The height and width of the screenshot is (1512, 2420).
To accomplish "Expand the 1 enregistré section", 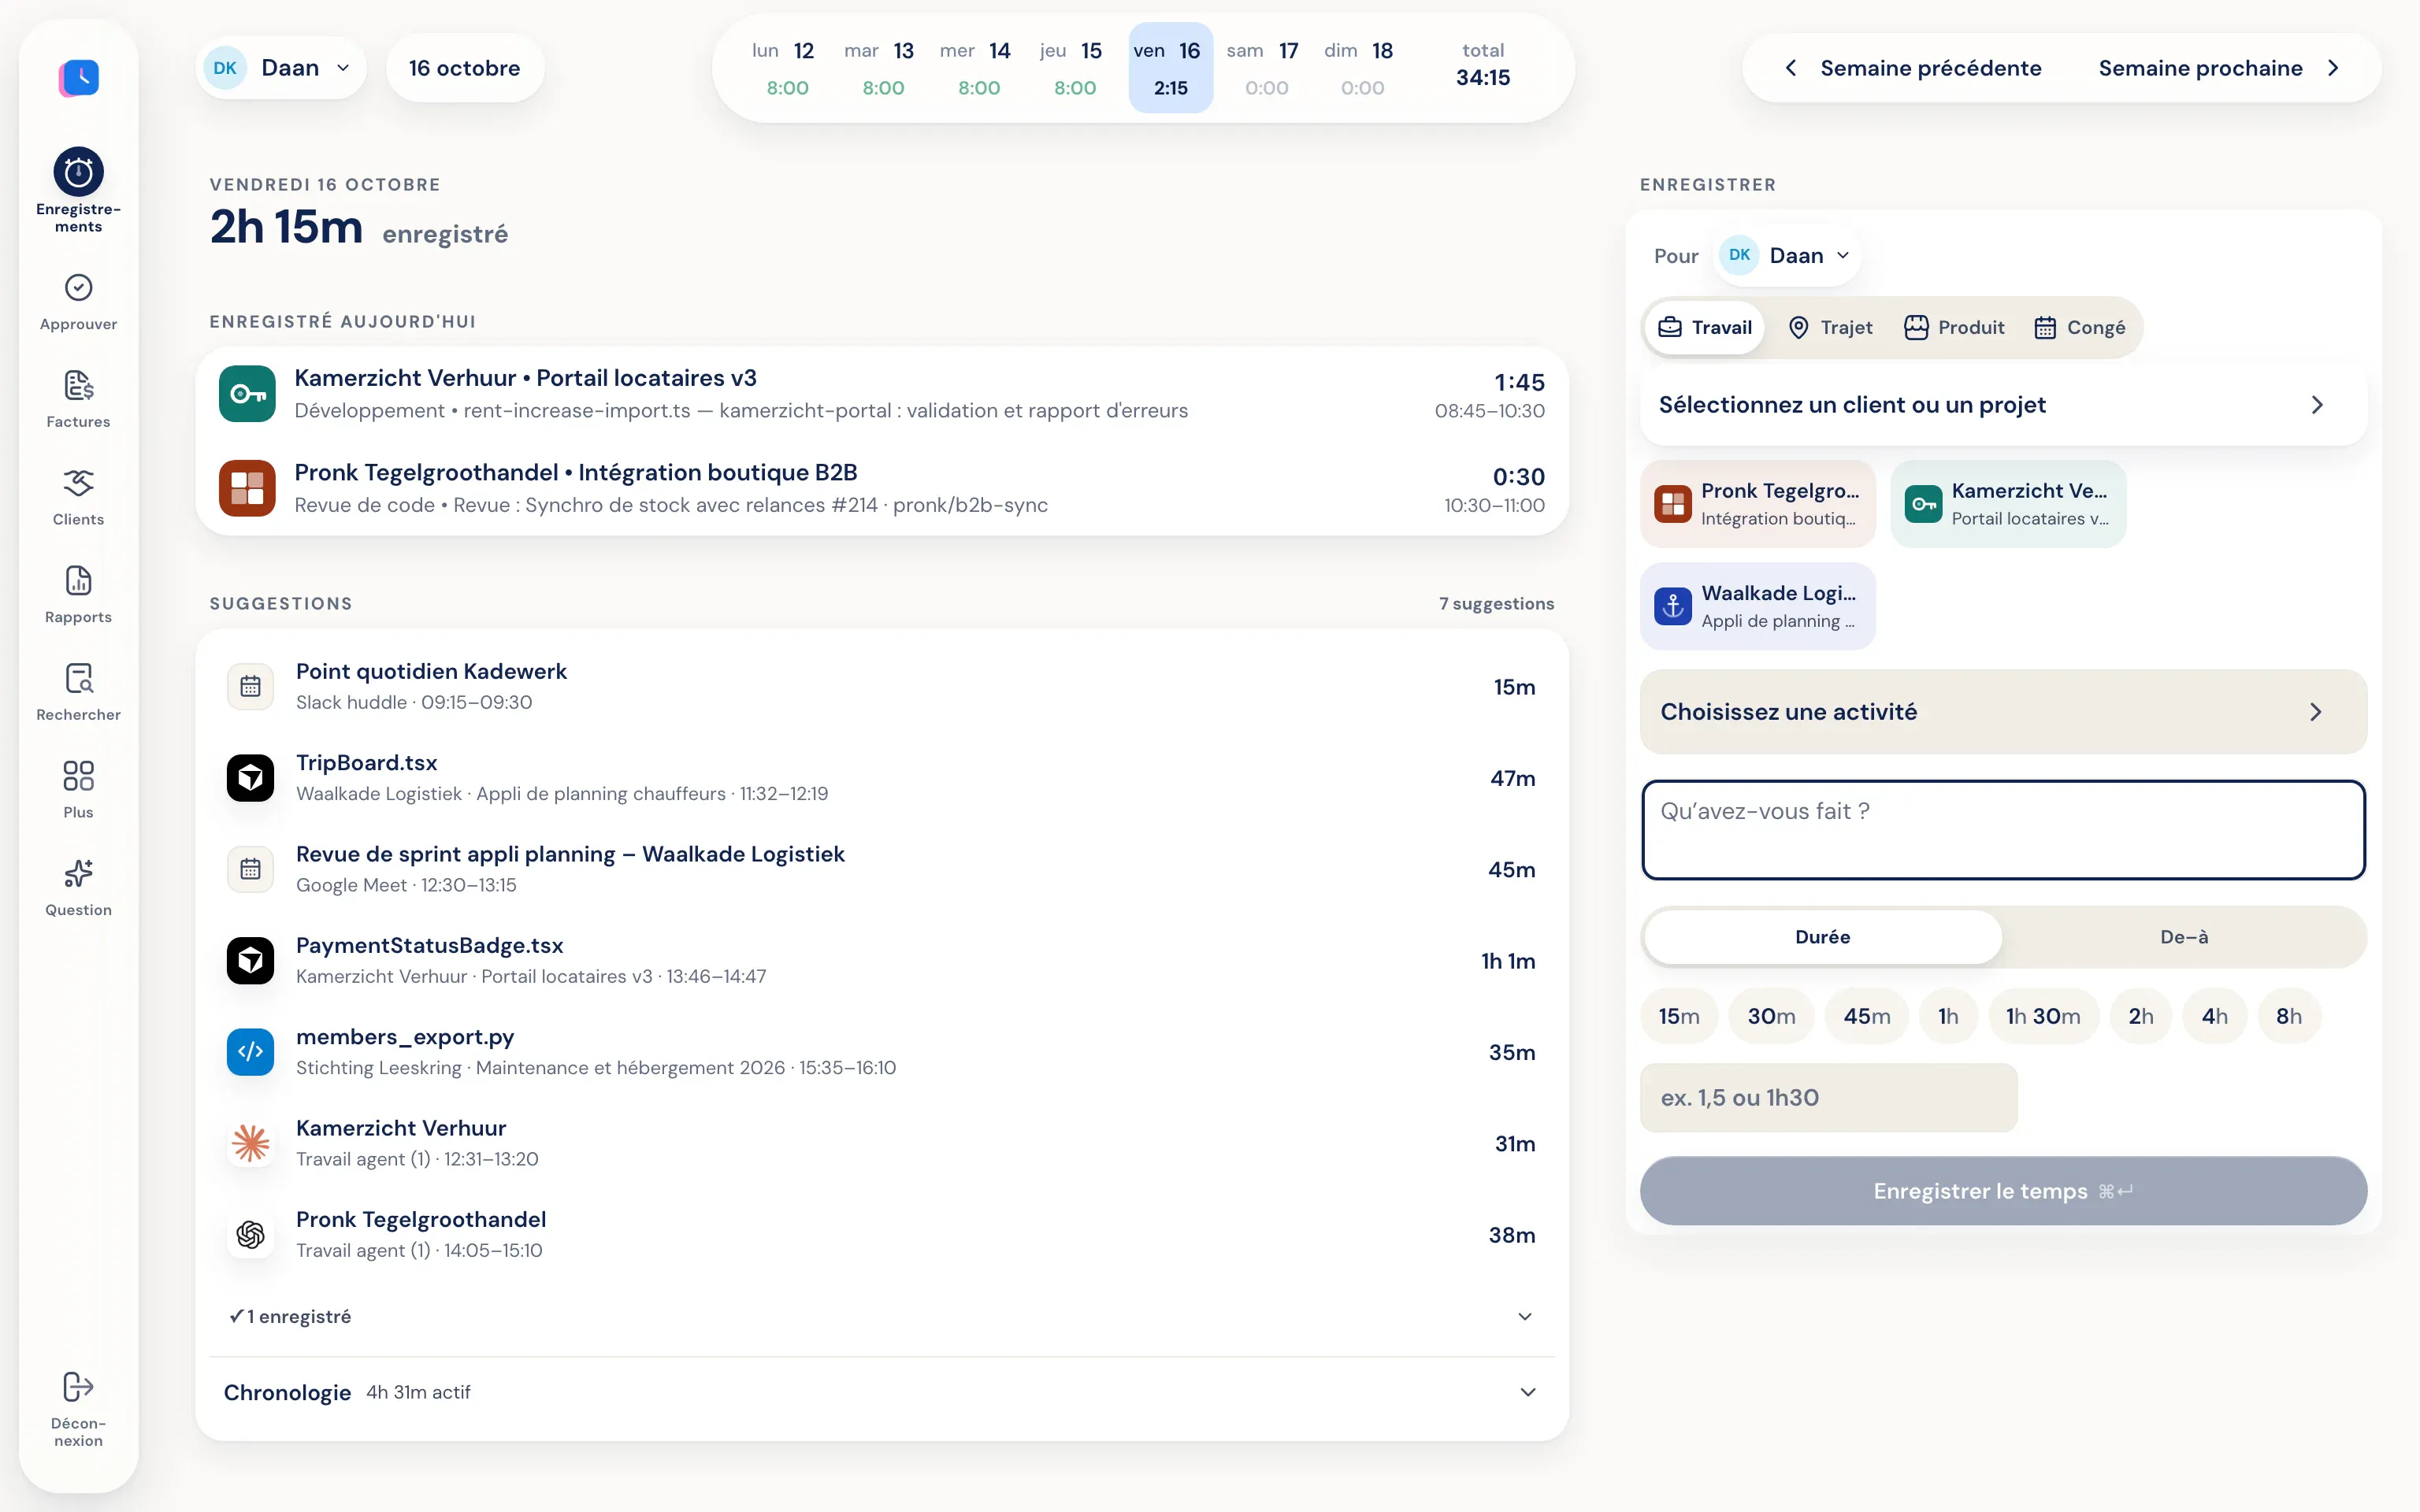I will (882, 1316).
